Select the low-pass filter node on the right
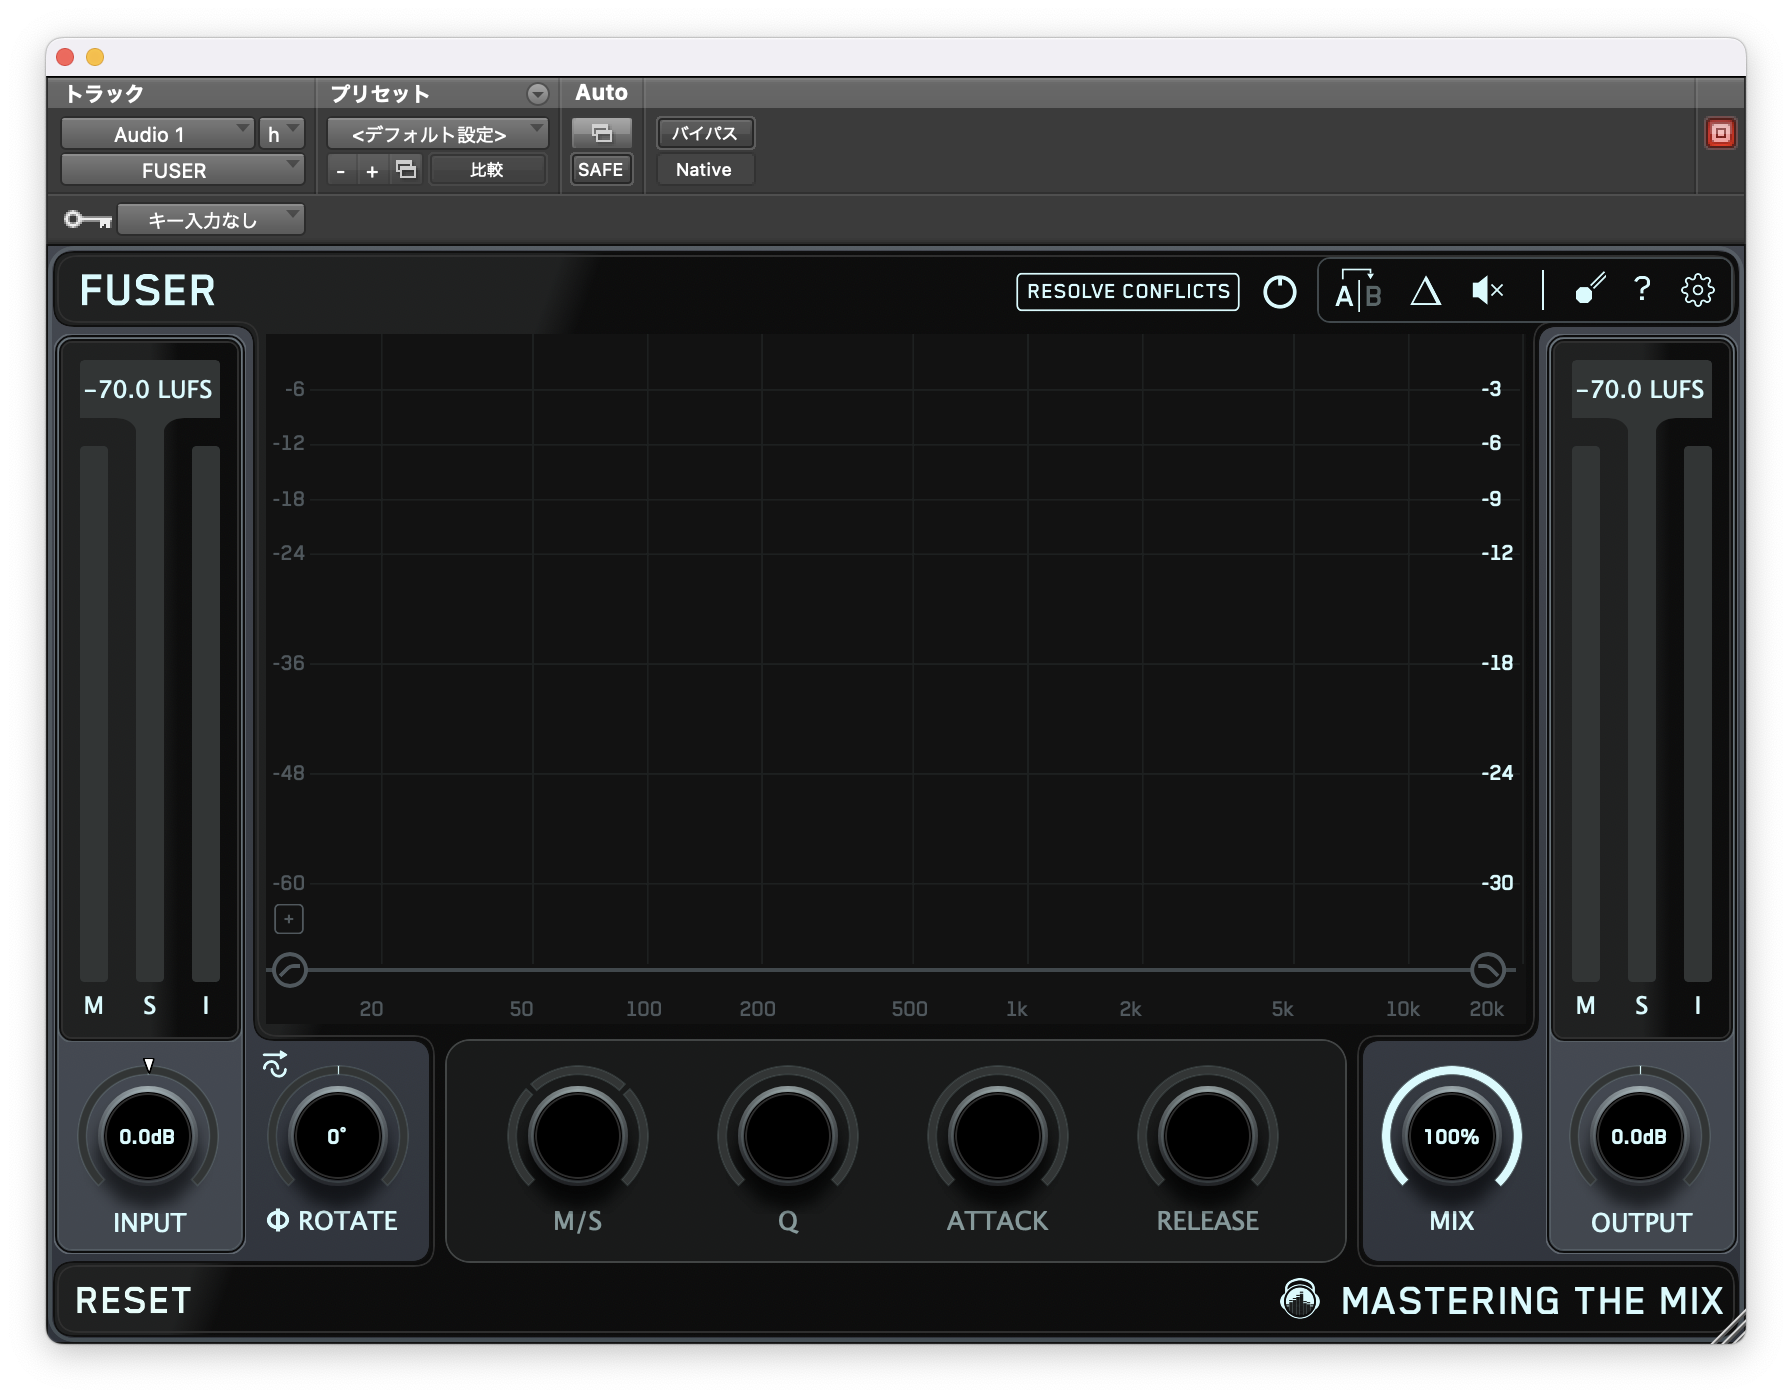The width and height of the screenshot is (1792, 1398). point(1488,970)
